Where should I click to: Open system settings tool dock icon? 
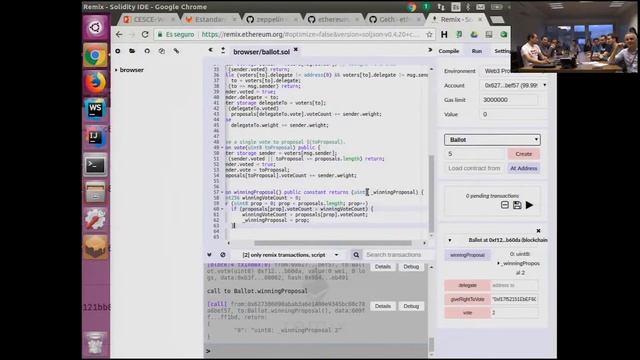point(96,220)
